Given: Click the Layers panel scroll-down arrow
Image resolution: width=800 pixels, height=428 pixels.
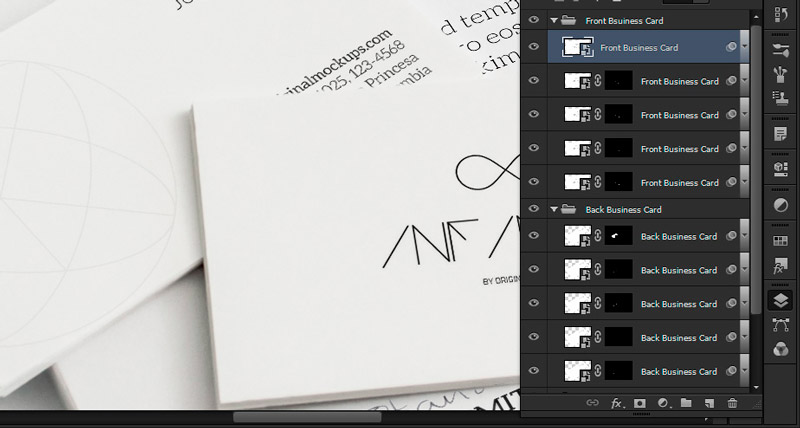Looking at the screenshot, I should 756,388.
